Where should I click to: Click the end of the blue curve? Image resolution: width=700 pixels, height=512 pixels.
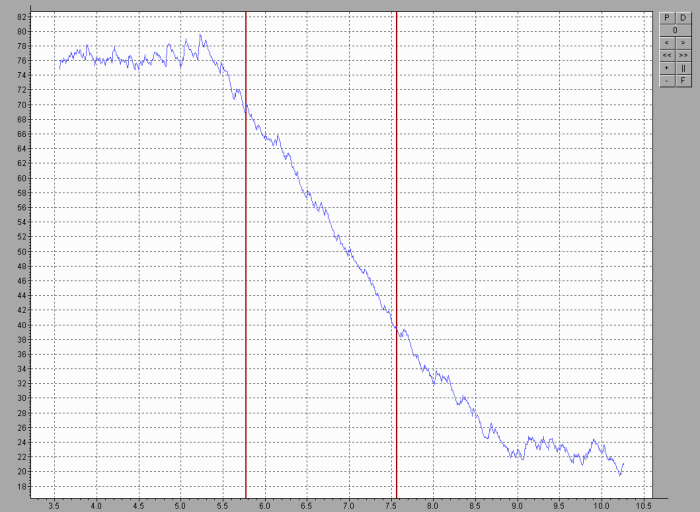click(x=623, y=464)
